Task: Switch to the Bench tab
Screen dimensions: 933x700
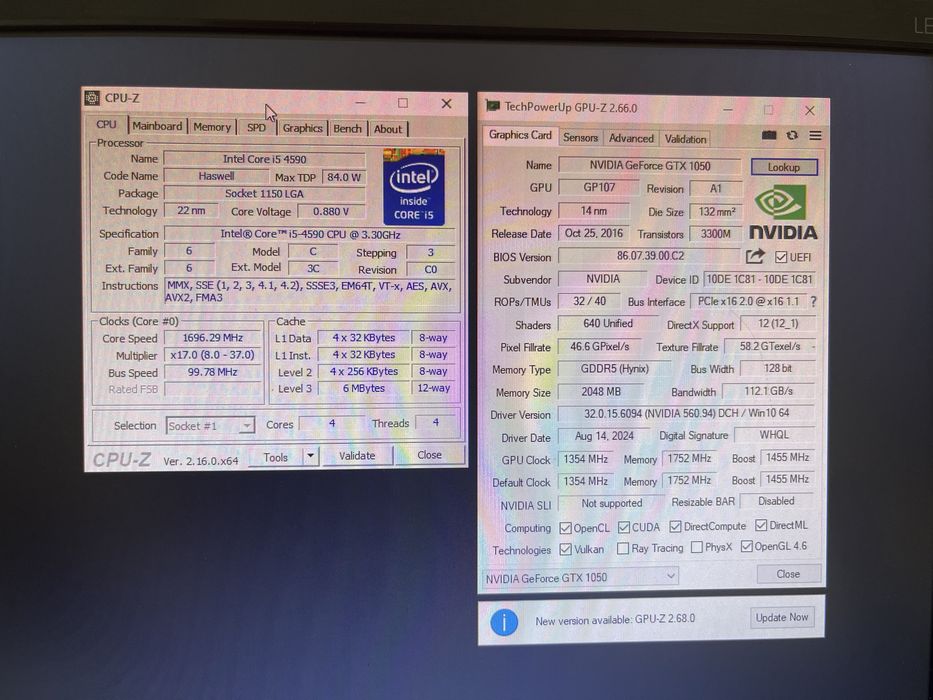Action: [347, 129]
